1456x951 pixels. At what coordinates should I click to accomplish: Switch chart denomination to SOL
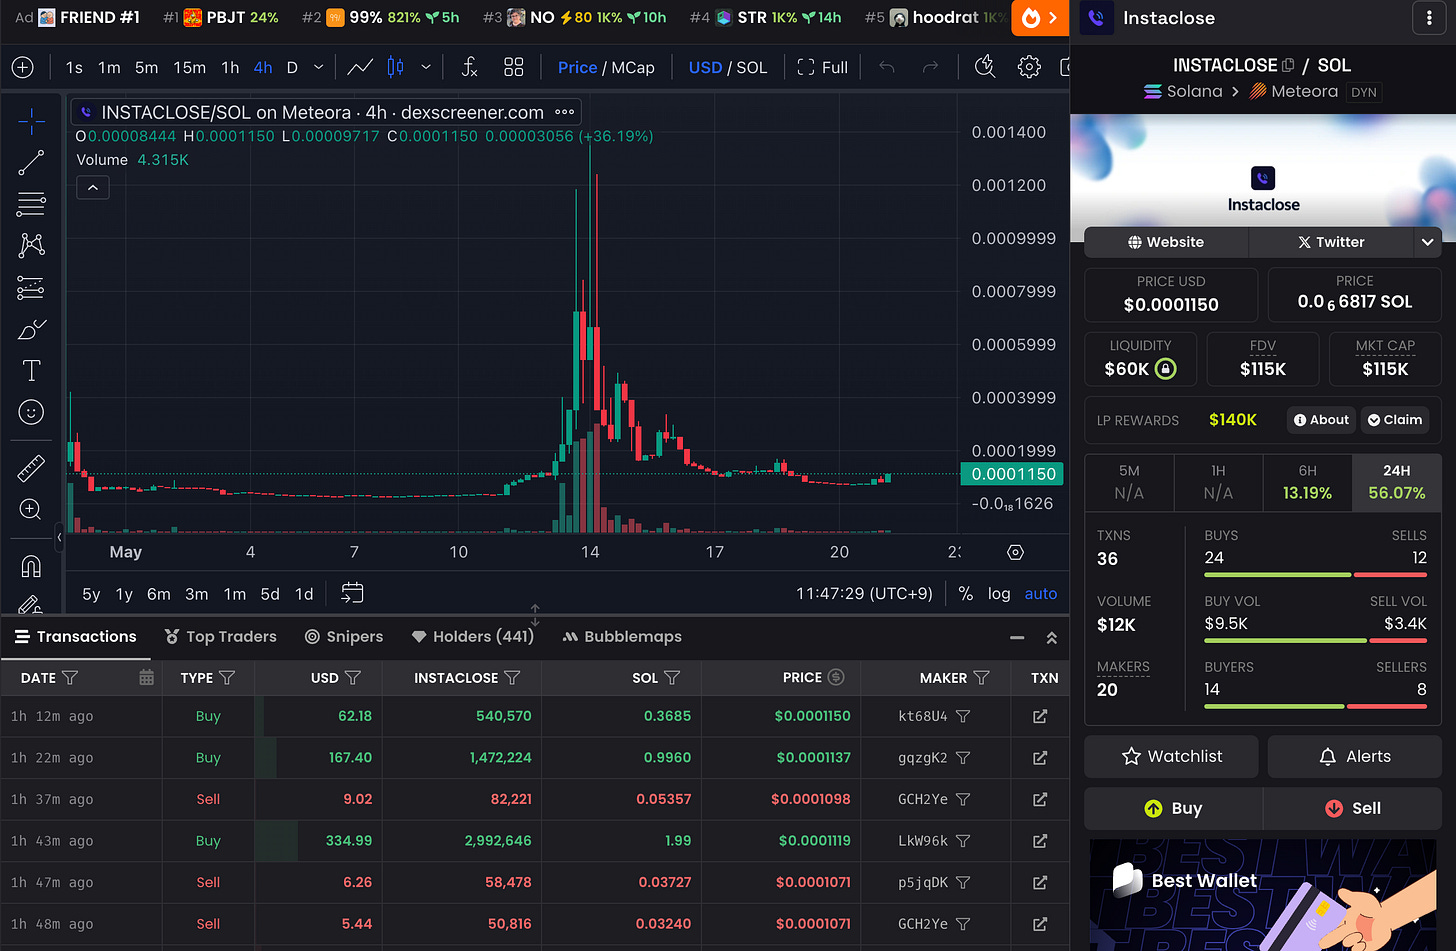click(752, 67)
